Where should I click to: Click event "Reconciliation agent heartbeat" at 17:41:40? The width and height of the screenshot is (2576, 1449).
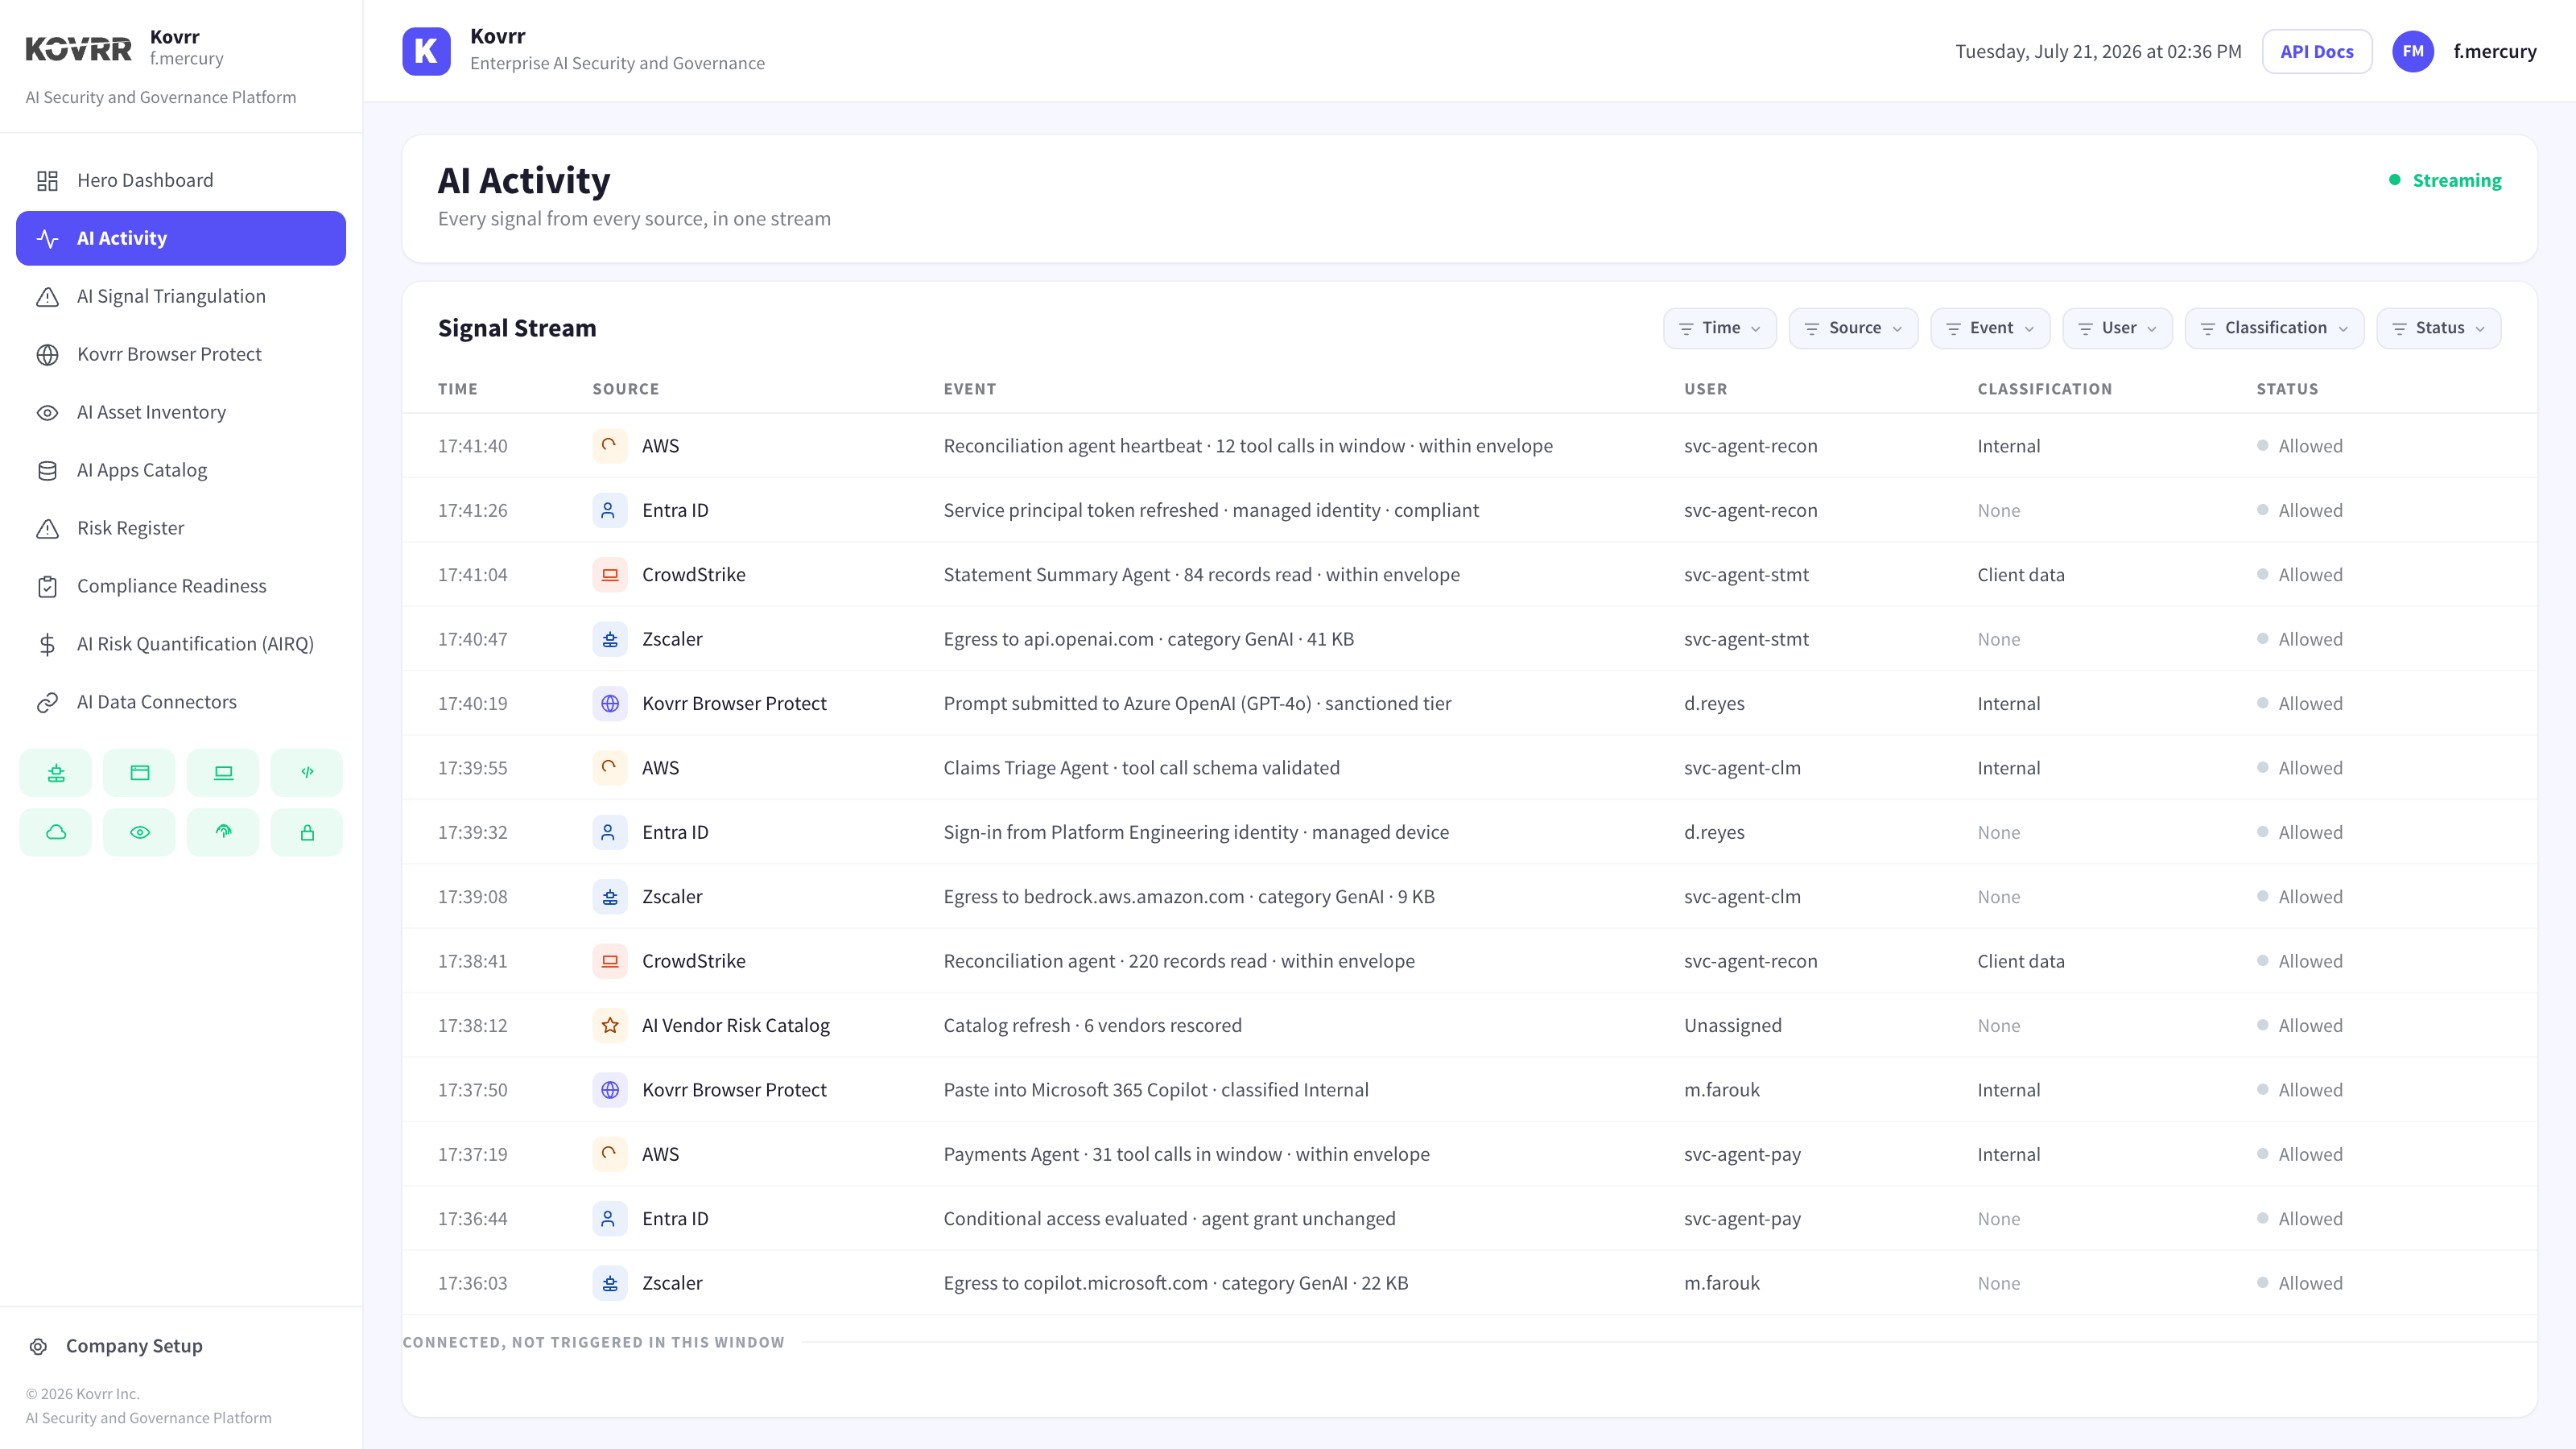click(x=1248, y=445)
